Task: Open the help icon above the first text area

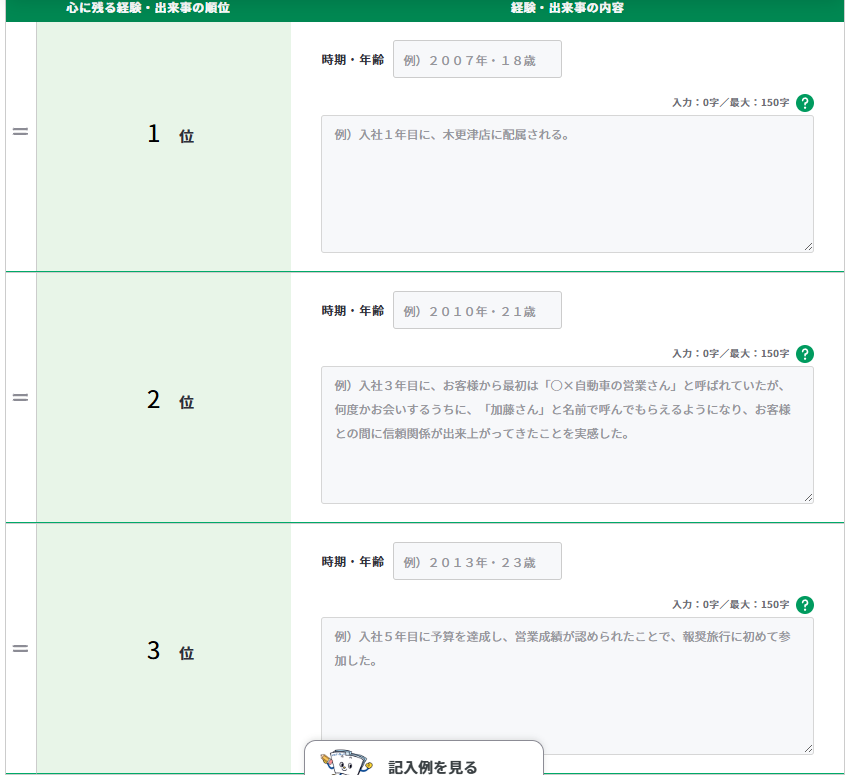Action: tap(805, 103)
